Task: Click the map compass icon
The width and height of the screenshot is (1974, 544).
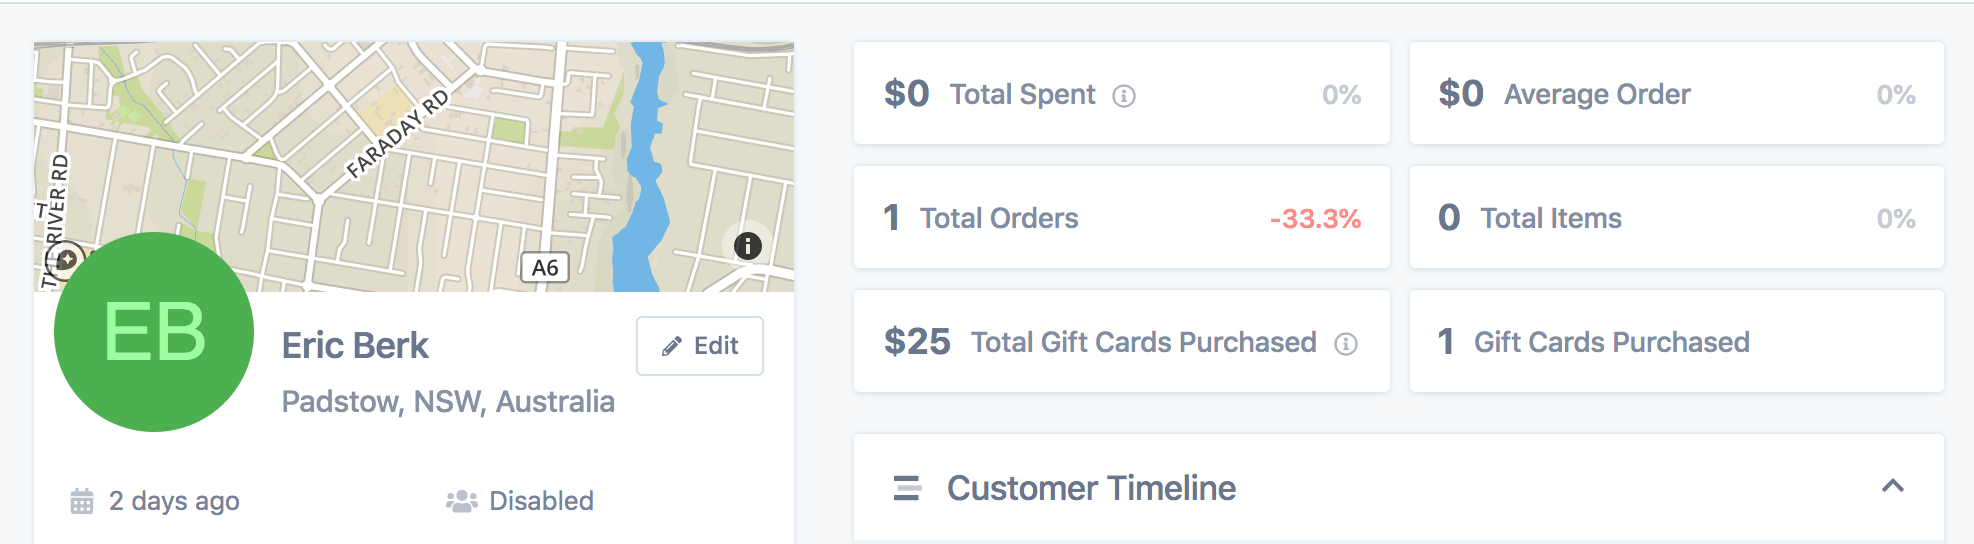Action: click(x=67, y=260)
